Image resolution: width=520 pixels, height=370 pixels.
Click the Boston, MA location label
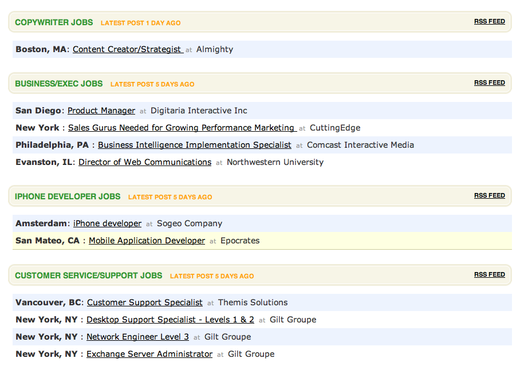(x=42, y=49)
